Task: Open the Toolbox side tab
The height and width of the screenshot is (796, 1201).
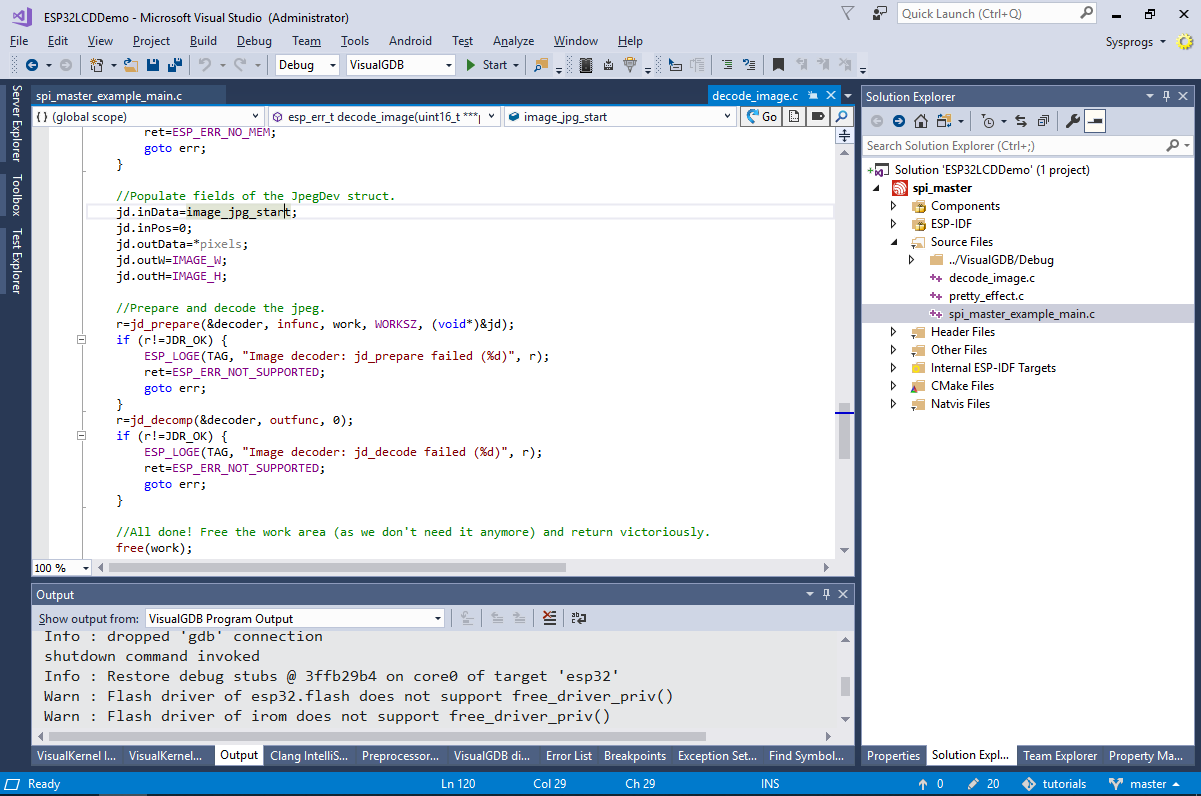Action: pyautogui.click(x=16, y=195)
